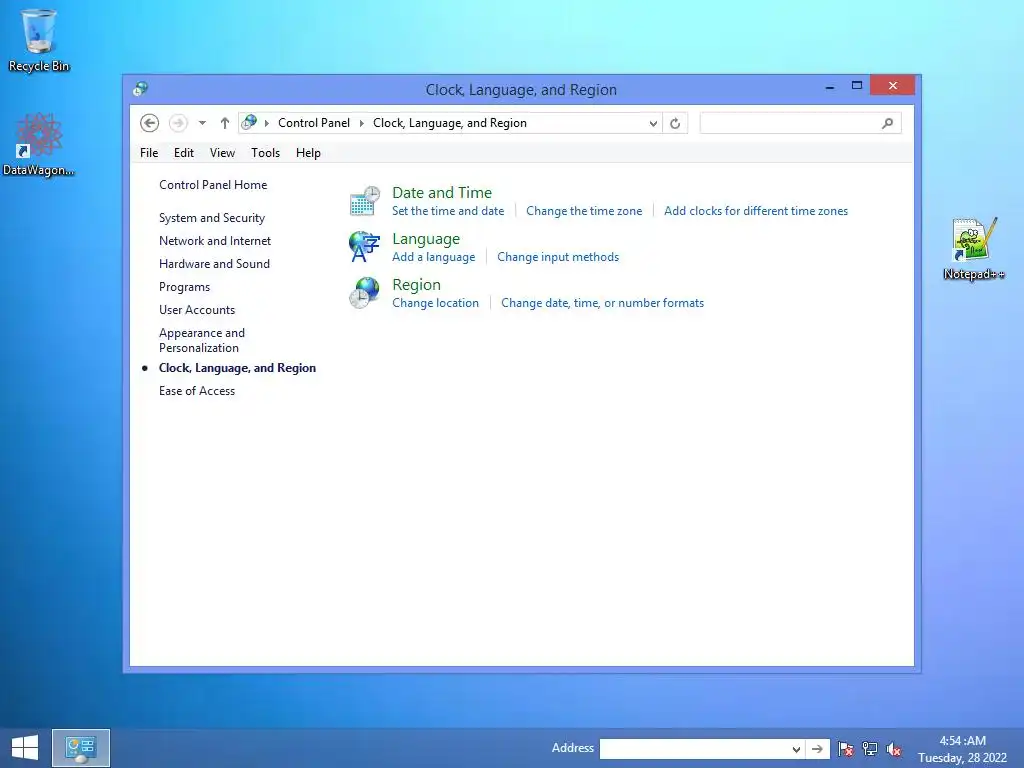Image resolution: width=1024 pixels, height=768 pixels.
Task: Select Clock, Language, and Region in sidebar
Action: tap(237, 368)
